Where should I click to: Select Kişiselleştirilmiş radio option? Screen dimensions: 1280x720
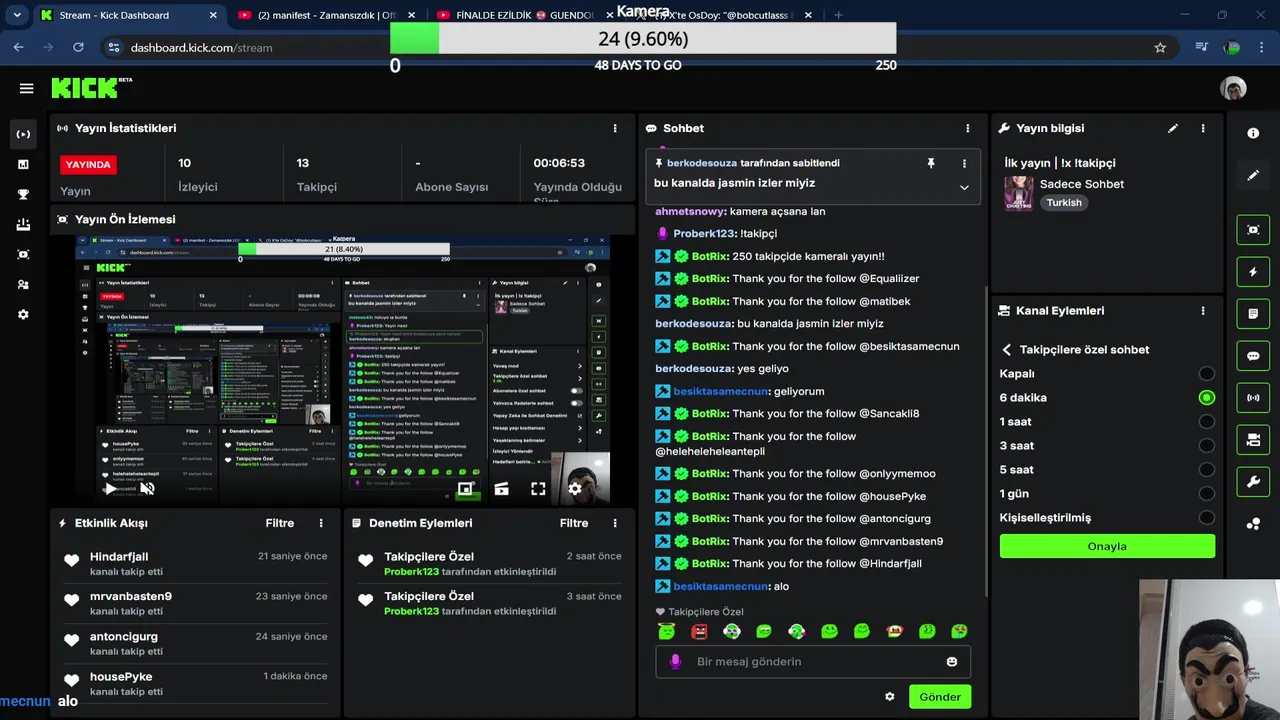[x=1207, y=518]
